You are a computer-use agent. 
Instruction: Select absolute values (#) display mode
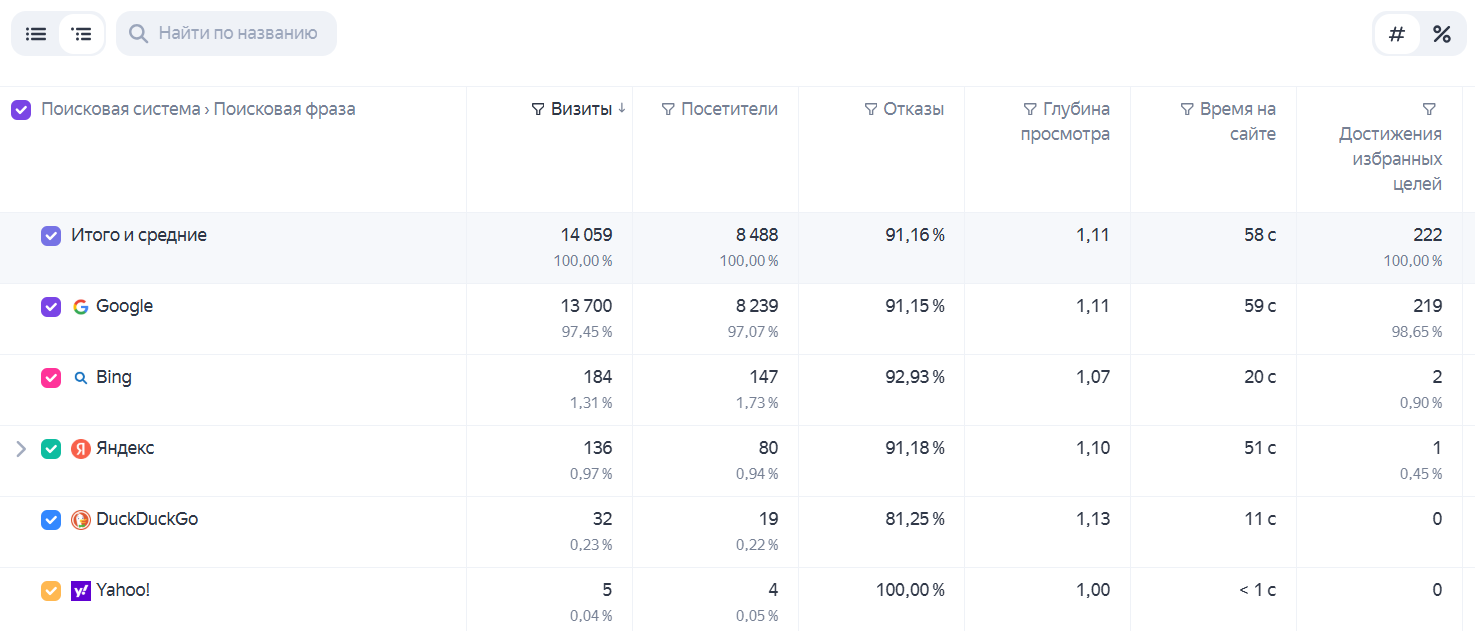click(1397, 34)
